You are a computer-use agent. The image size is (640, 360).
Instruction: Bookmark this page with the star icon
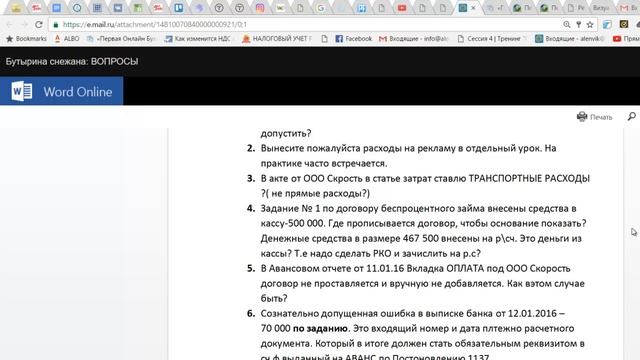click(x=590, y=24)
